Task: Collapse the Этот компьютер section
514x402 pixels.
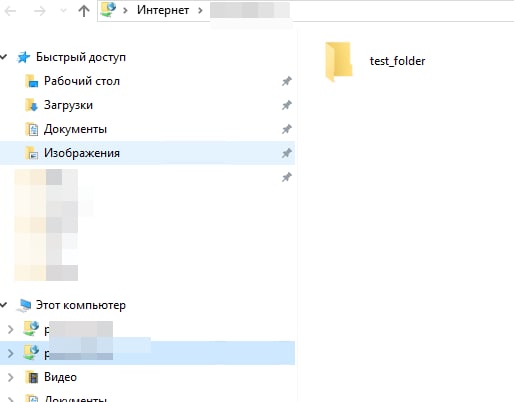Action: point(4,305)
